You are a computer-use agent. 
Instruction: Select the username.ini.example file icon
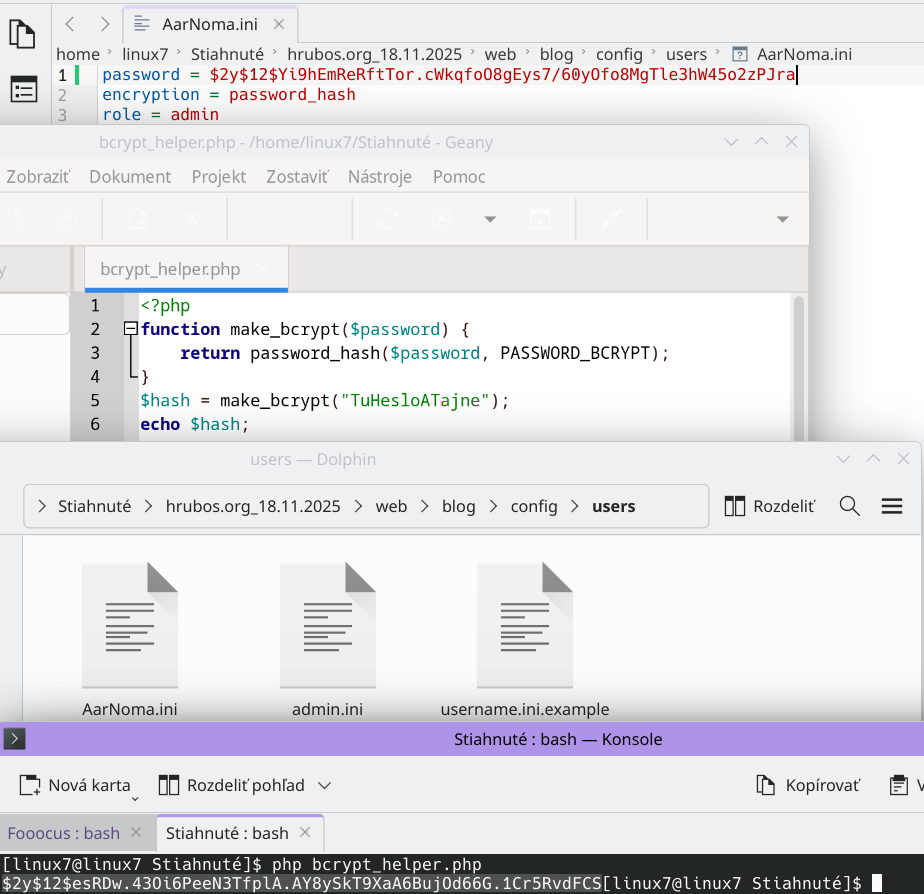[x=524, y=625]
